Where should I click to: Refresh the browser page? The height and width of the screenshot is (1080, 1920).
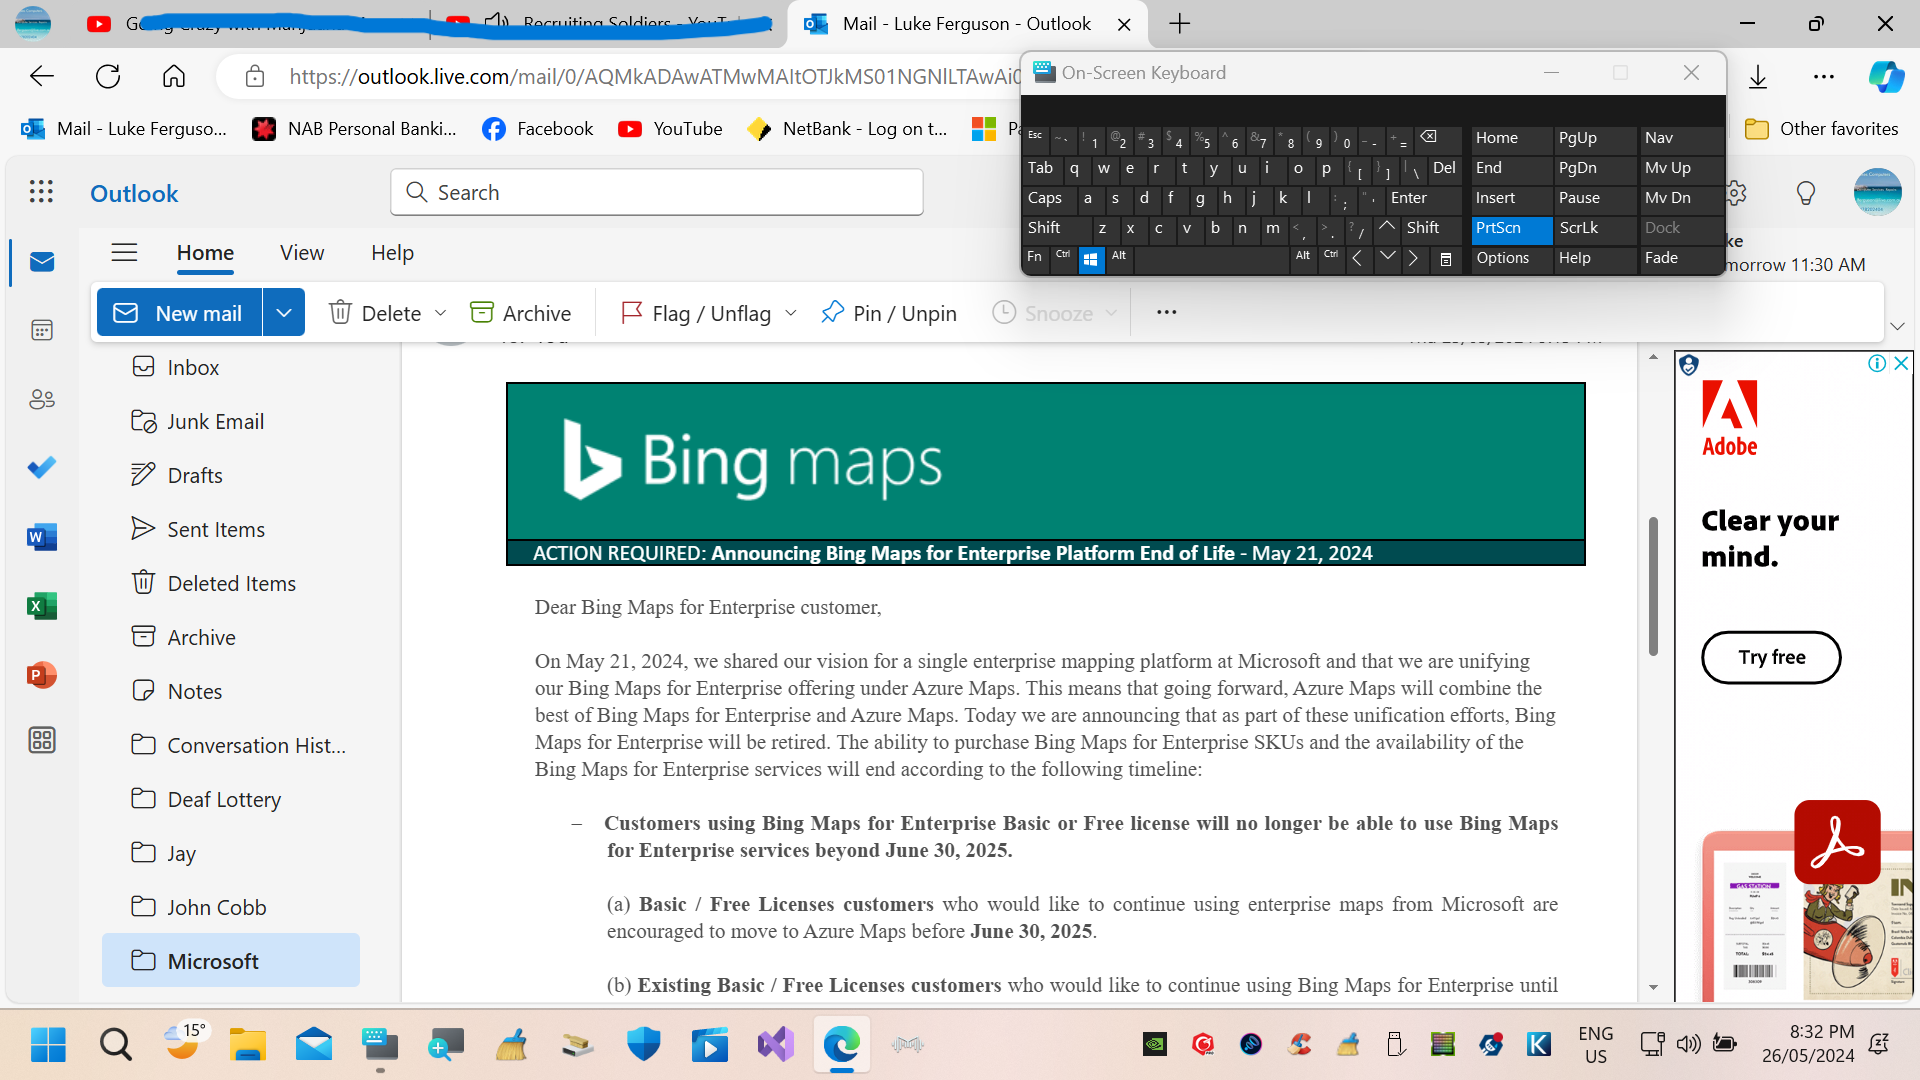pos(108,76)
